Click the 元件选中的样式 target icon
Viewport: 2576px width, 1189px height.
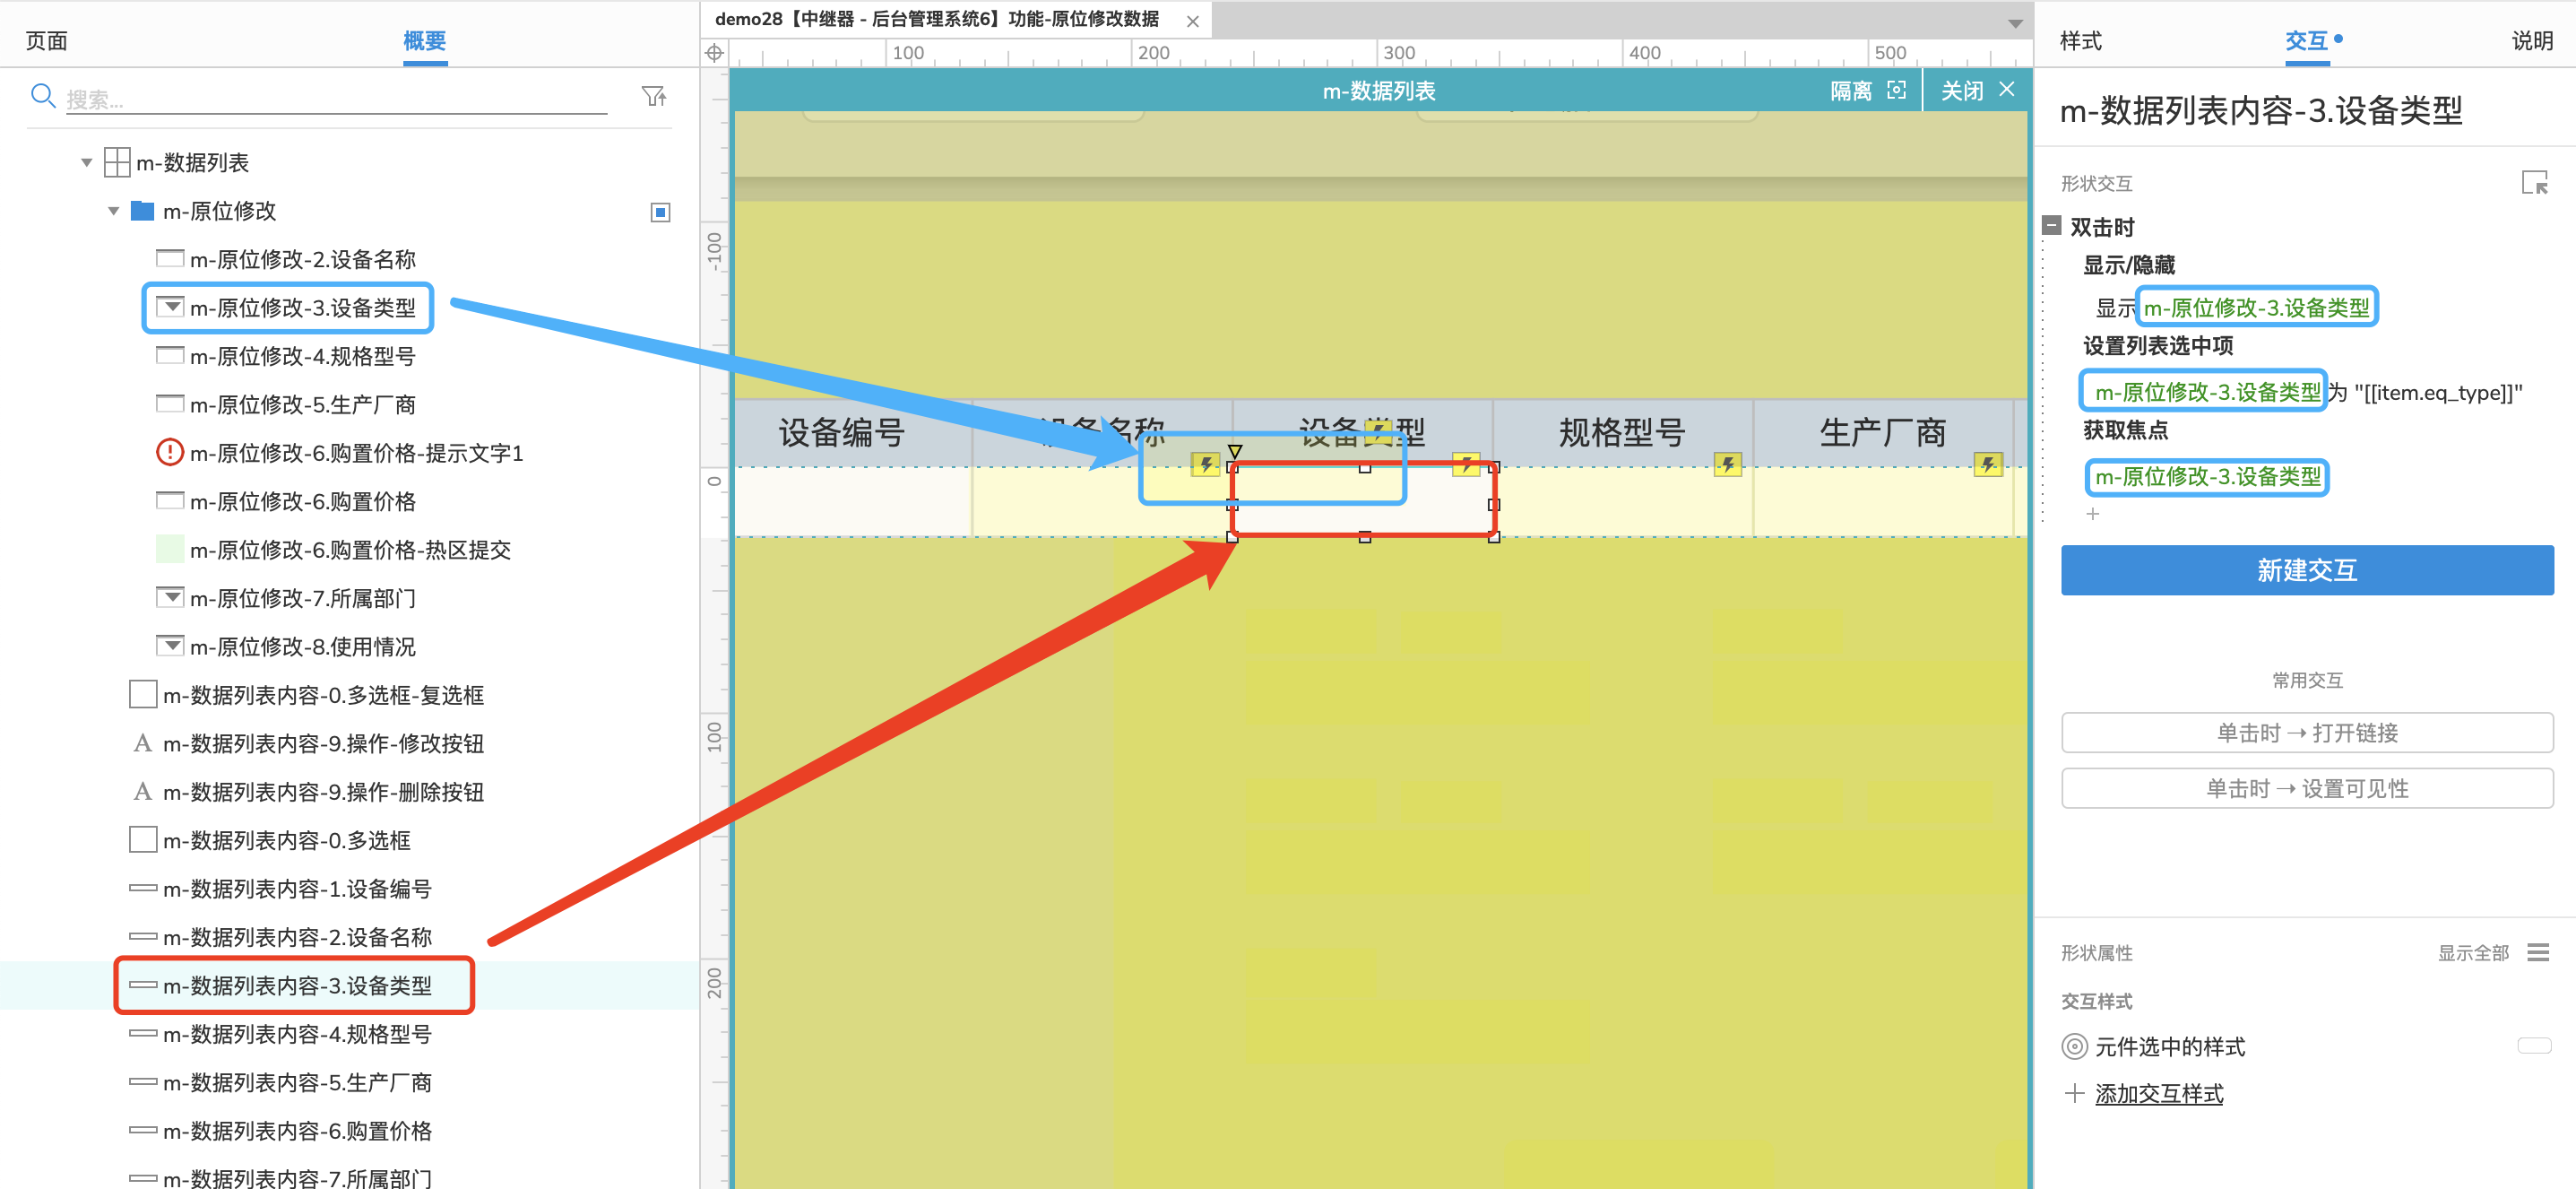click(x=2075, y=1047)
